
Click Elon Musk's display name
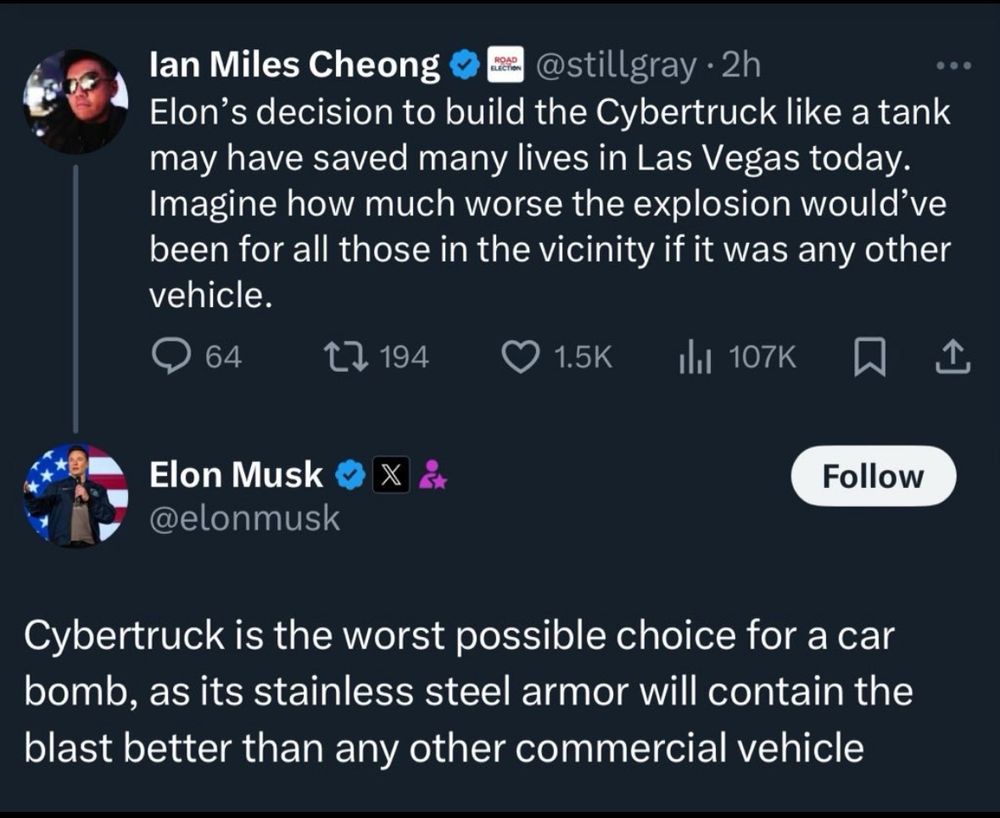point(236,476)
